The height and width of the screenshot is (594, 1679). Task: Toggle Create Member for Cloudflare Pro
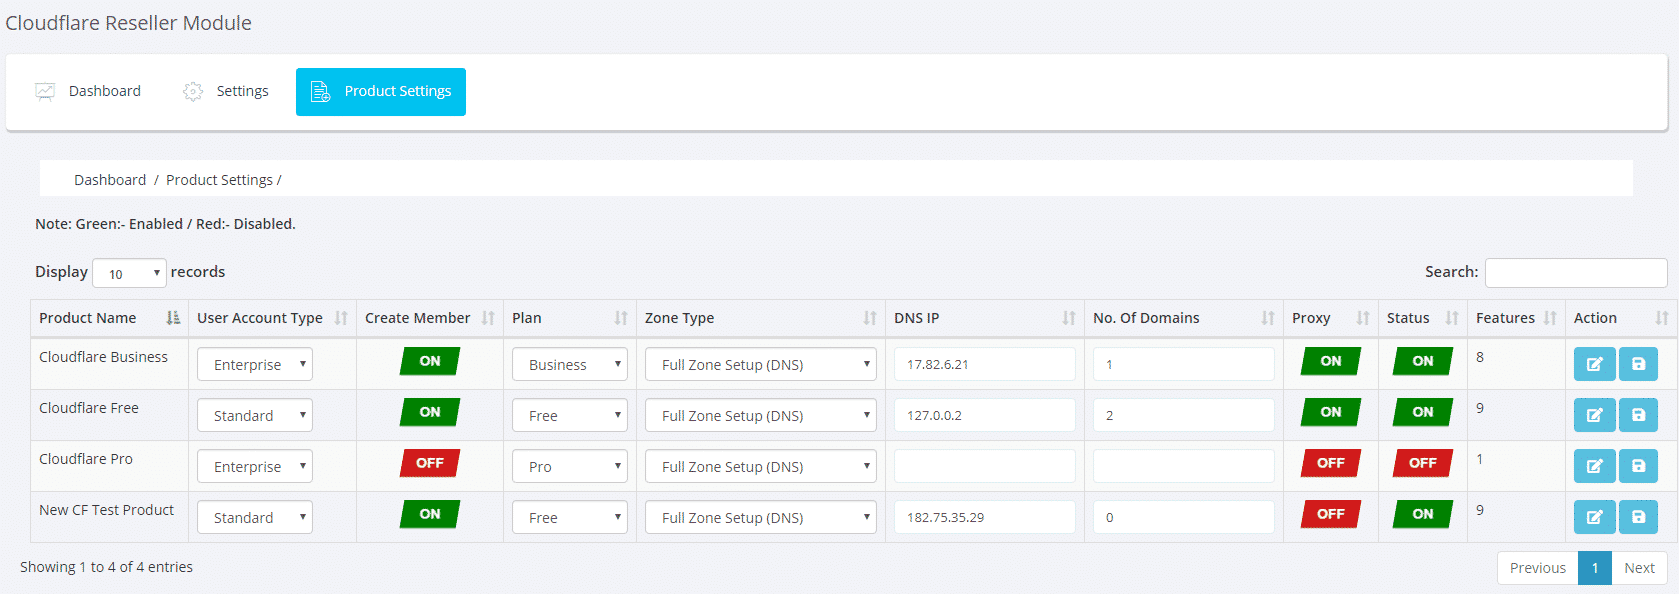(x=430, y=463)
